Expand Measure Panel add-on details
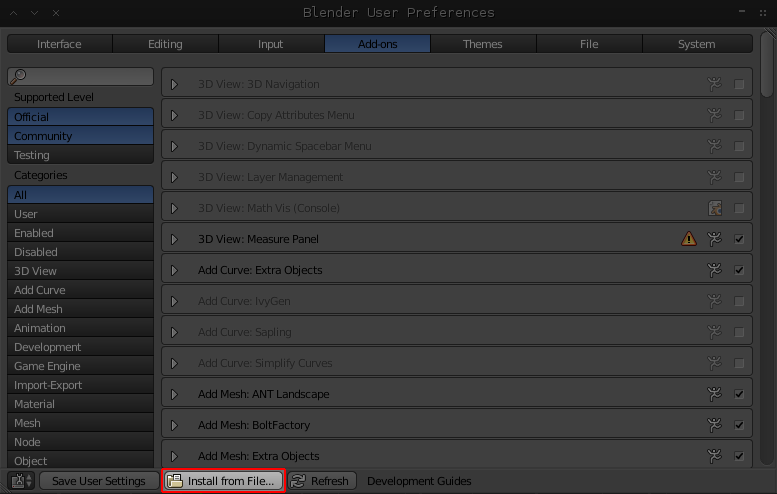 coord(174,239)
